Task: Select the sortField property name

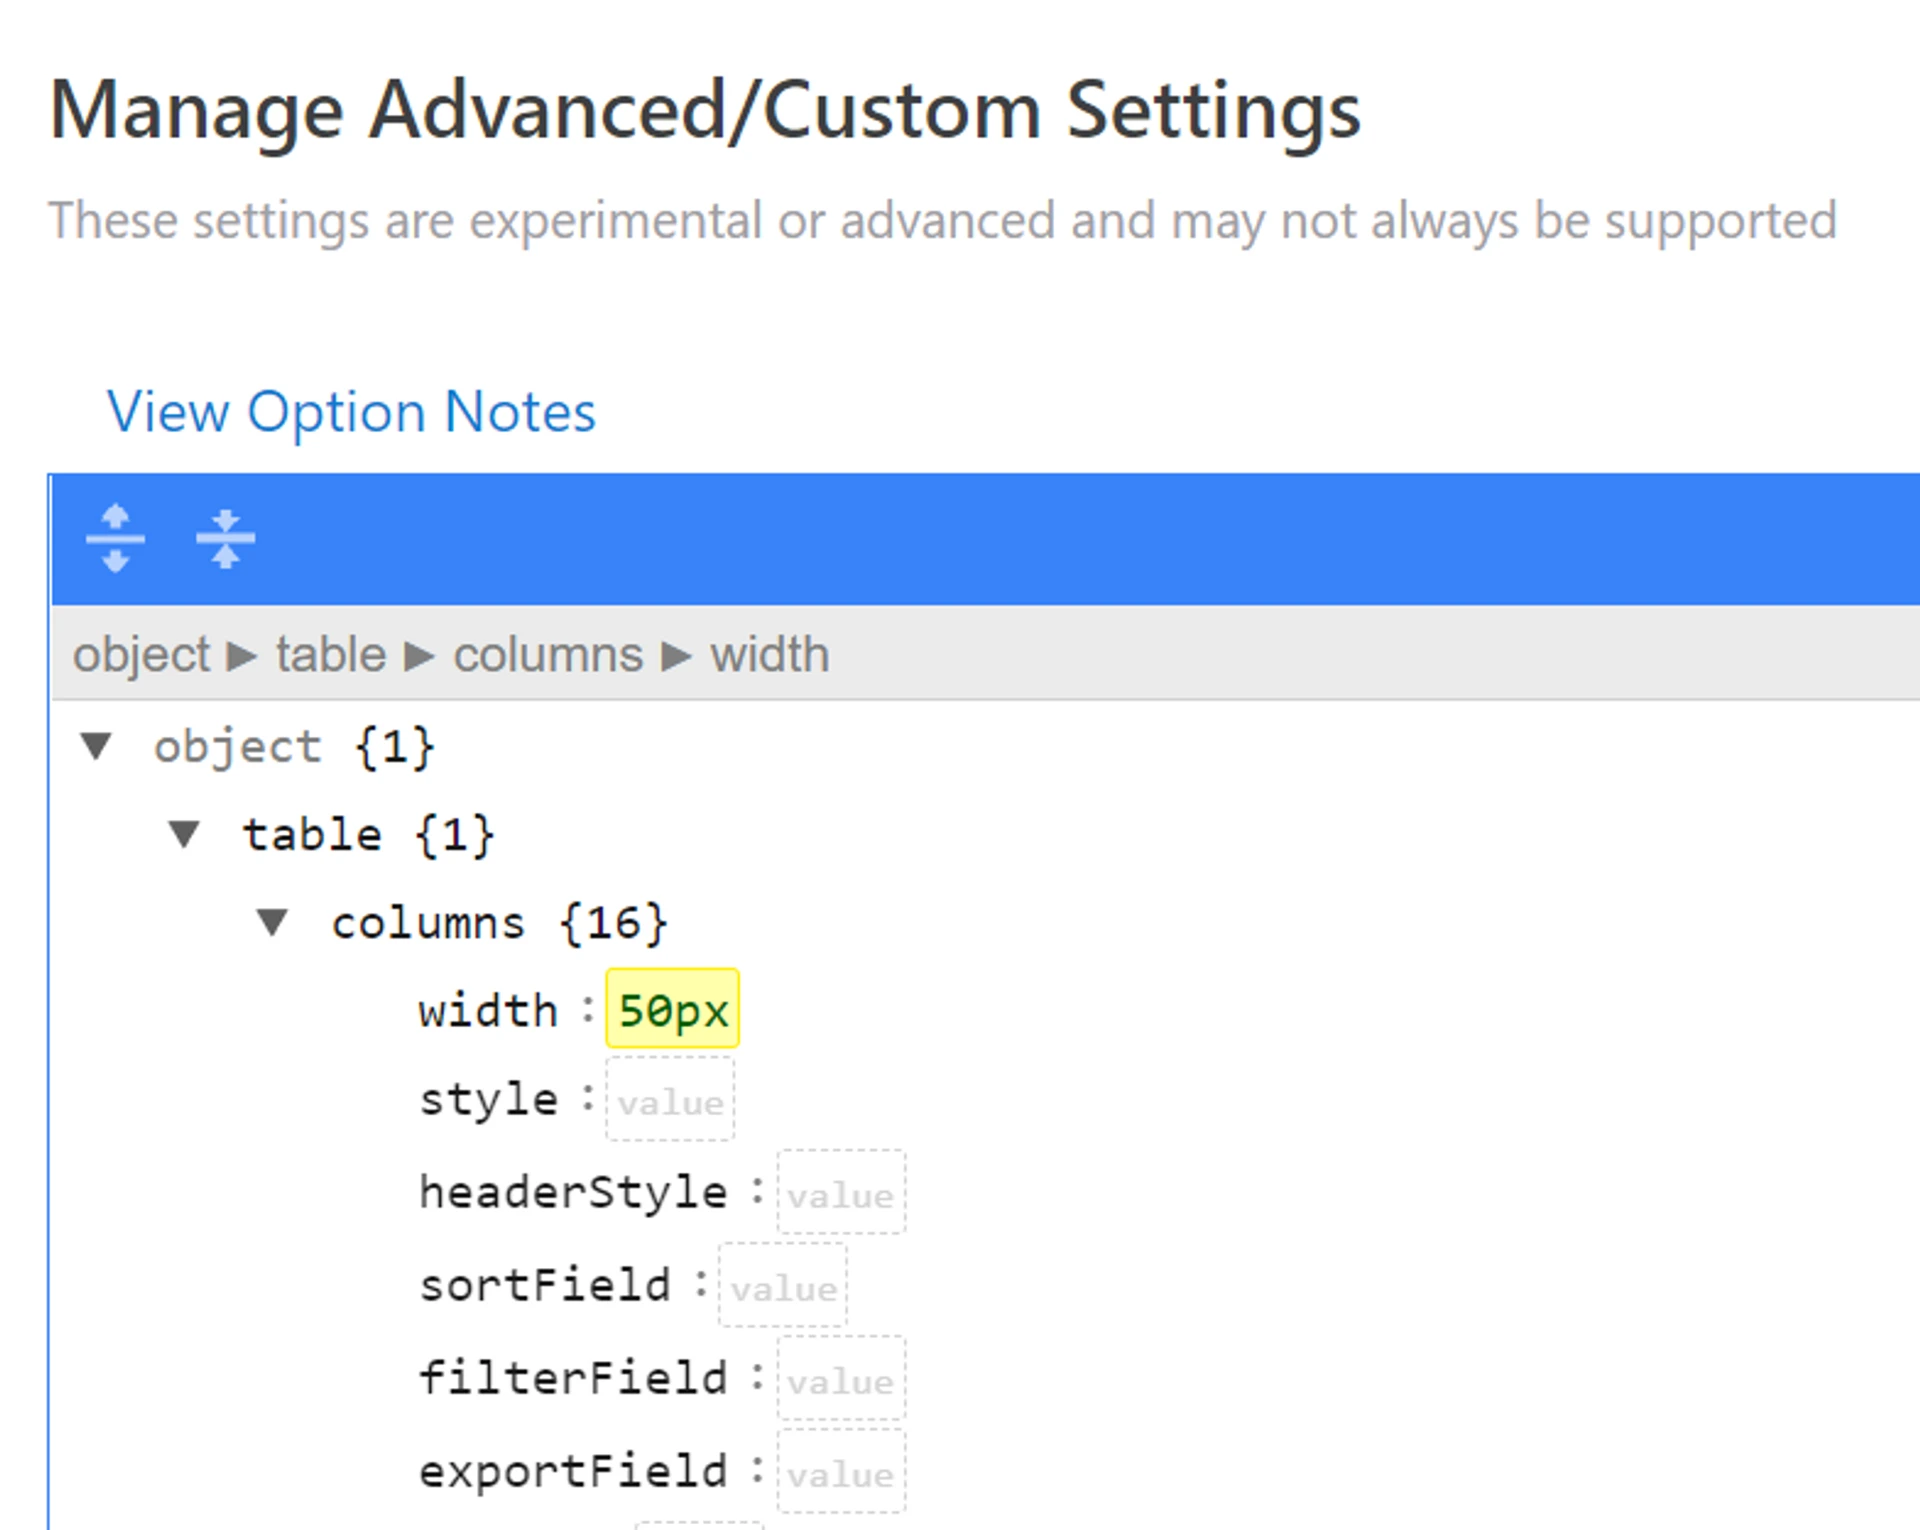Action: (545, 1285)
